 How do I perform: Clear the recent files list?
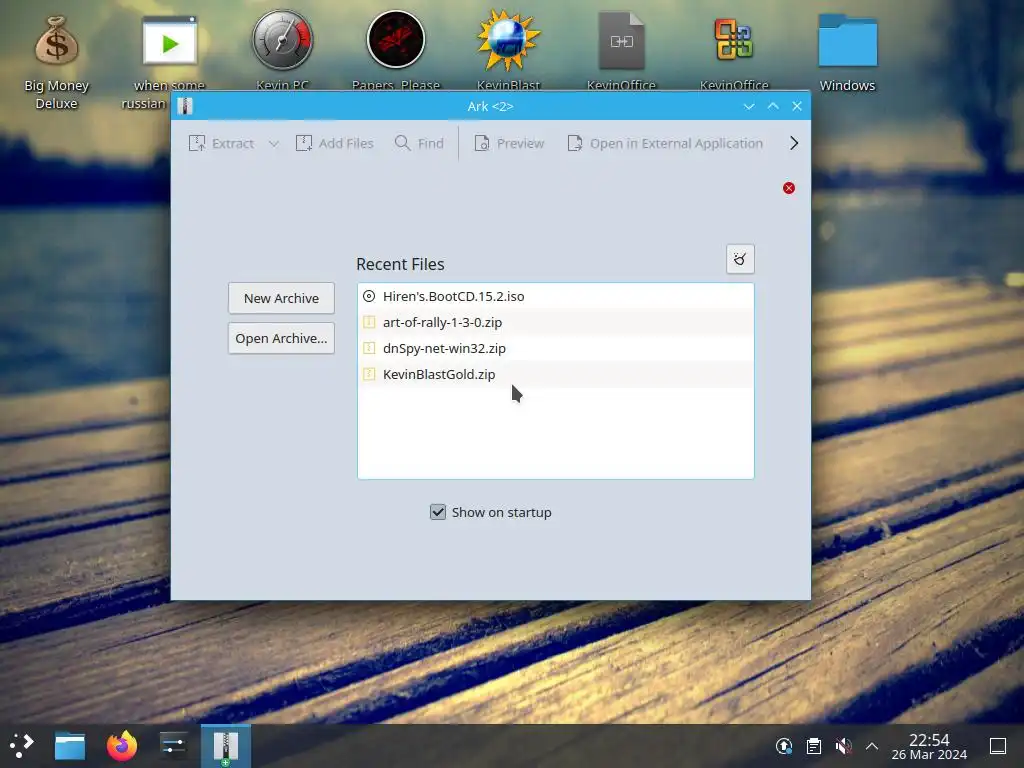pos(740,259)
